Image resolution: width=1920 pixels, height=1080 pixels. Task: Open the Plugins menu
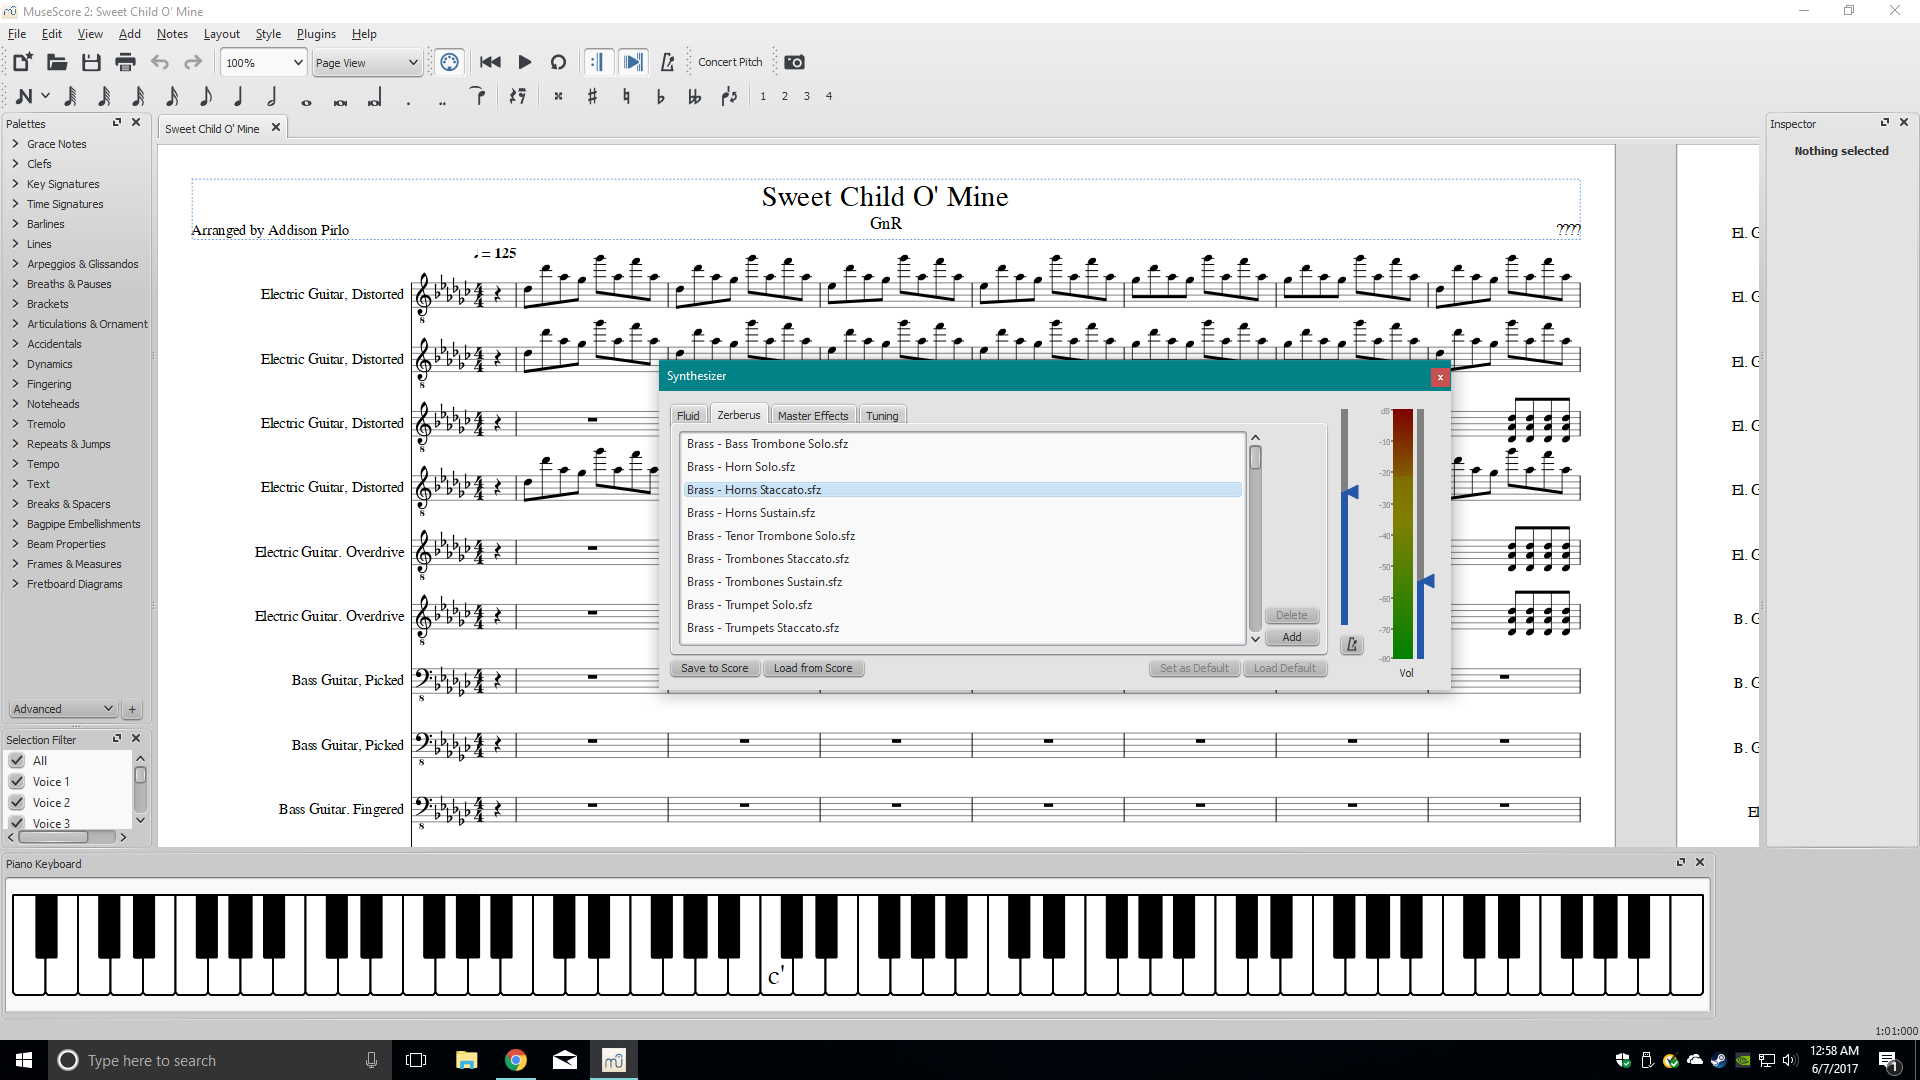pos(316,34)
